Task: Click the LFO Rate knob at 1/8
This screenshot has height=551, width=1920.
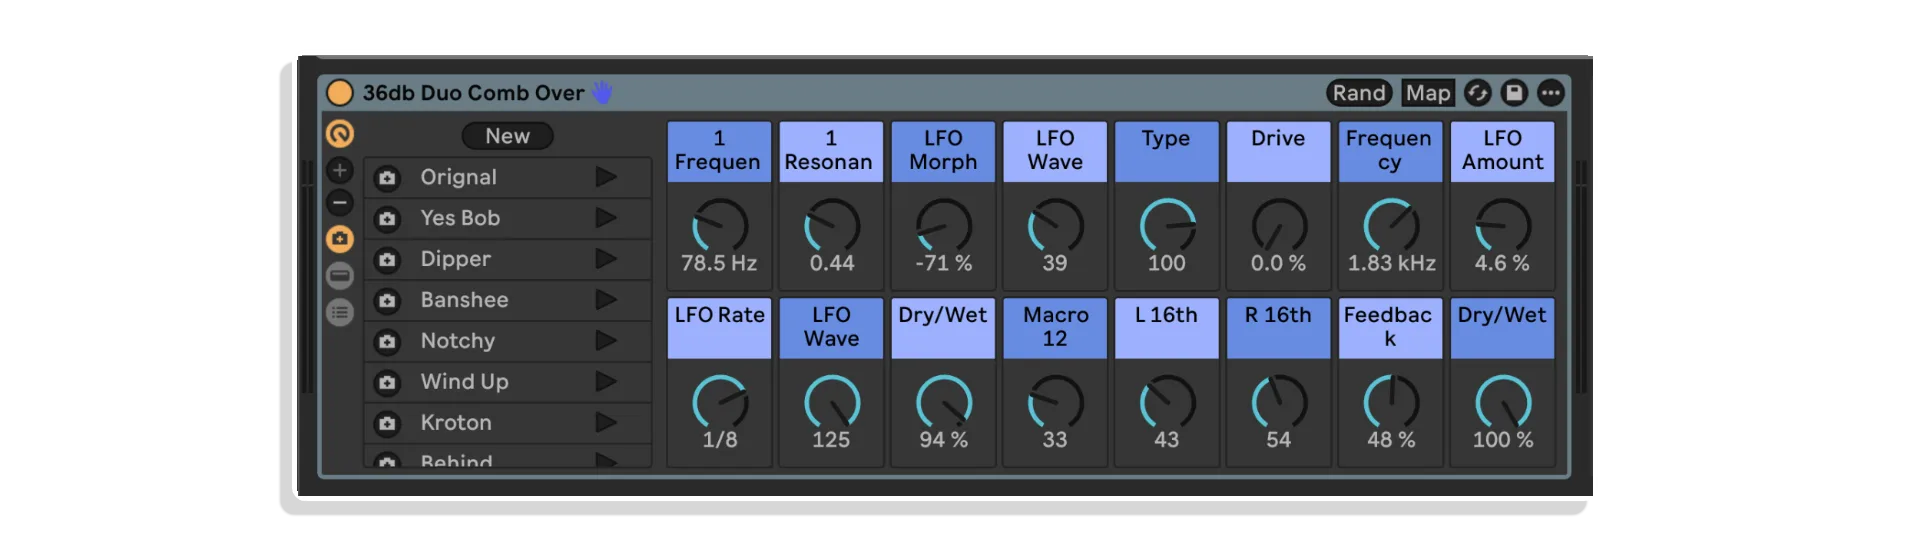Action: pyautogui.click(x=720, y=402)
